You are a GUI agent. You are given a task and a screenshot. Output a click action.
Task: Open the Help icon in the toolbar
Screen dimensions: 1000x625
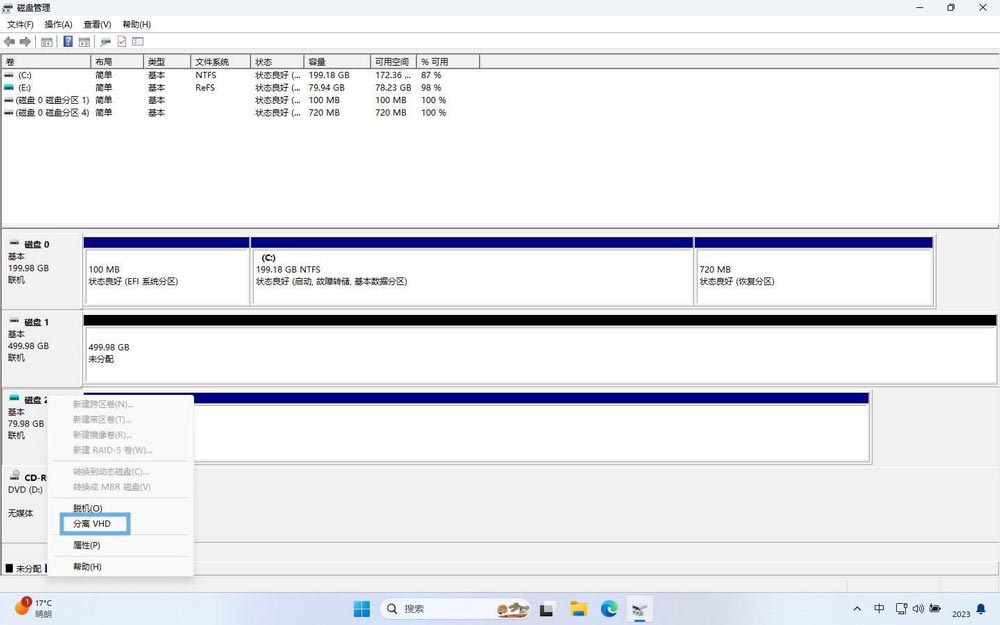(68, 41)
